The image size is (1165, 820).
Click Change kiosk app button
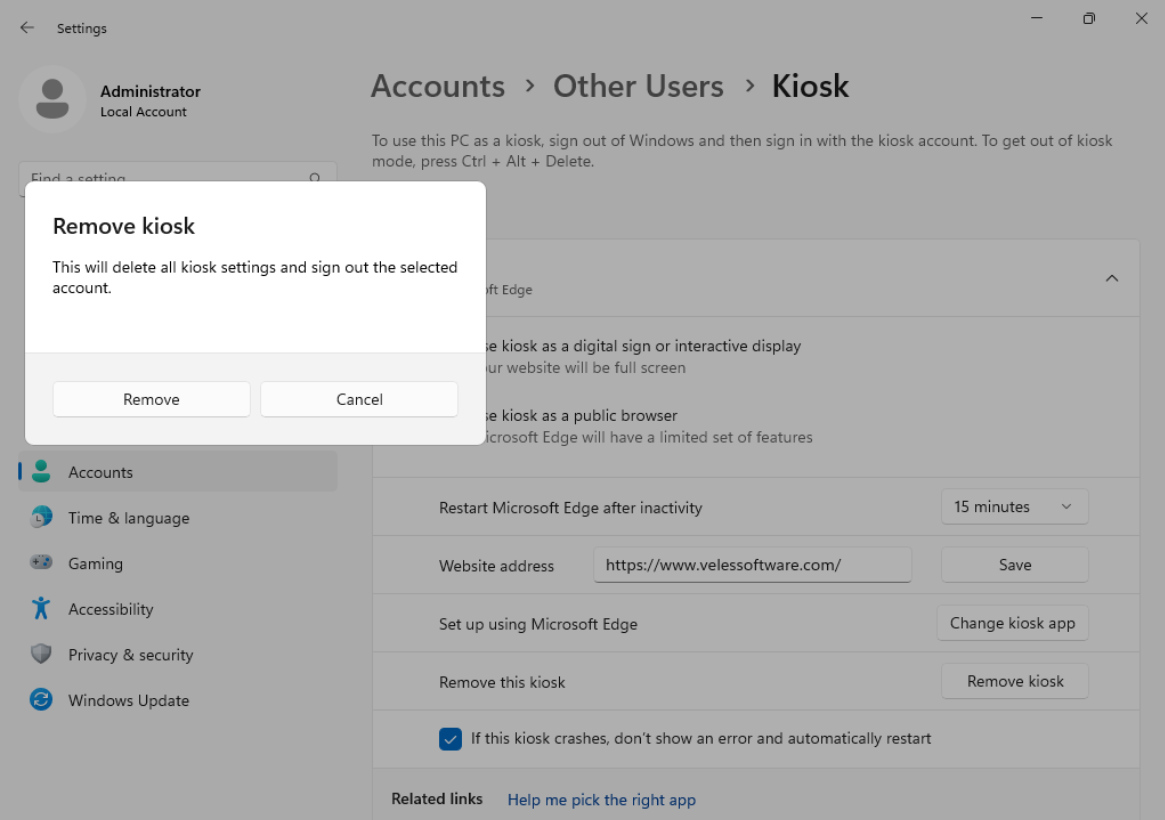(x=1012, y=623)
